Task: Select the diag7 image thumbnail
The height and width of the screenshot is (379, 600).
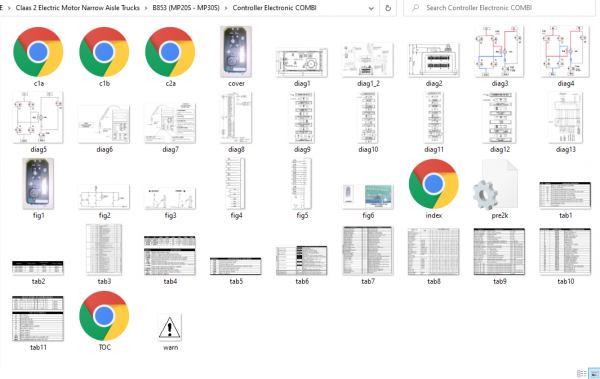Action: coord(170,123)
